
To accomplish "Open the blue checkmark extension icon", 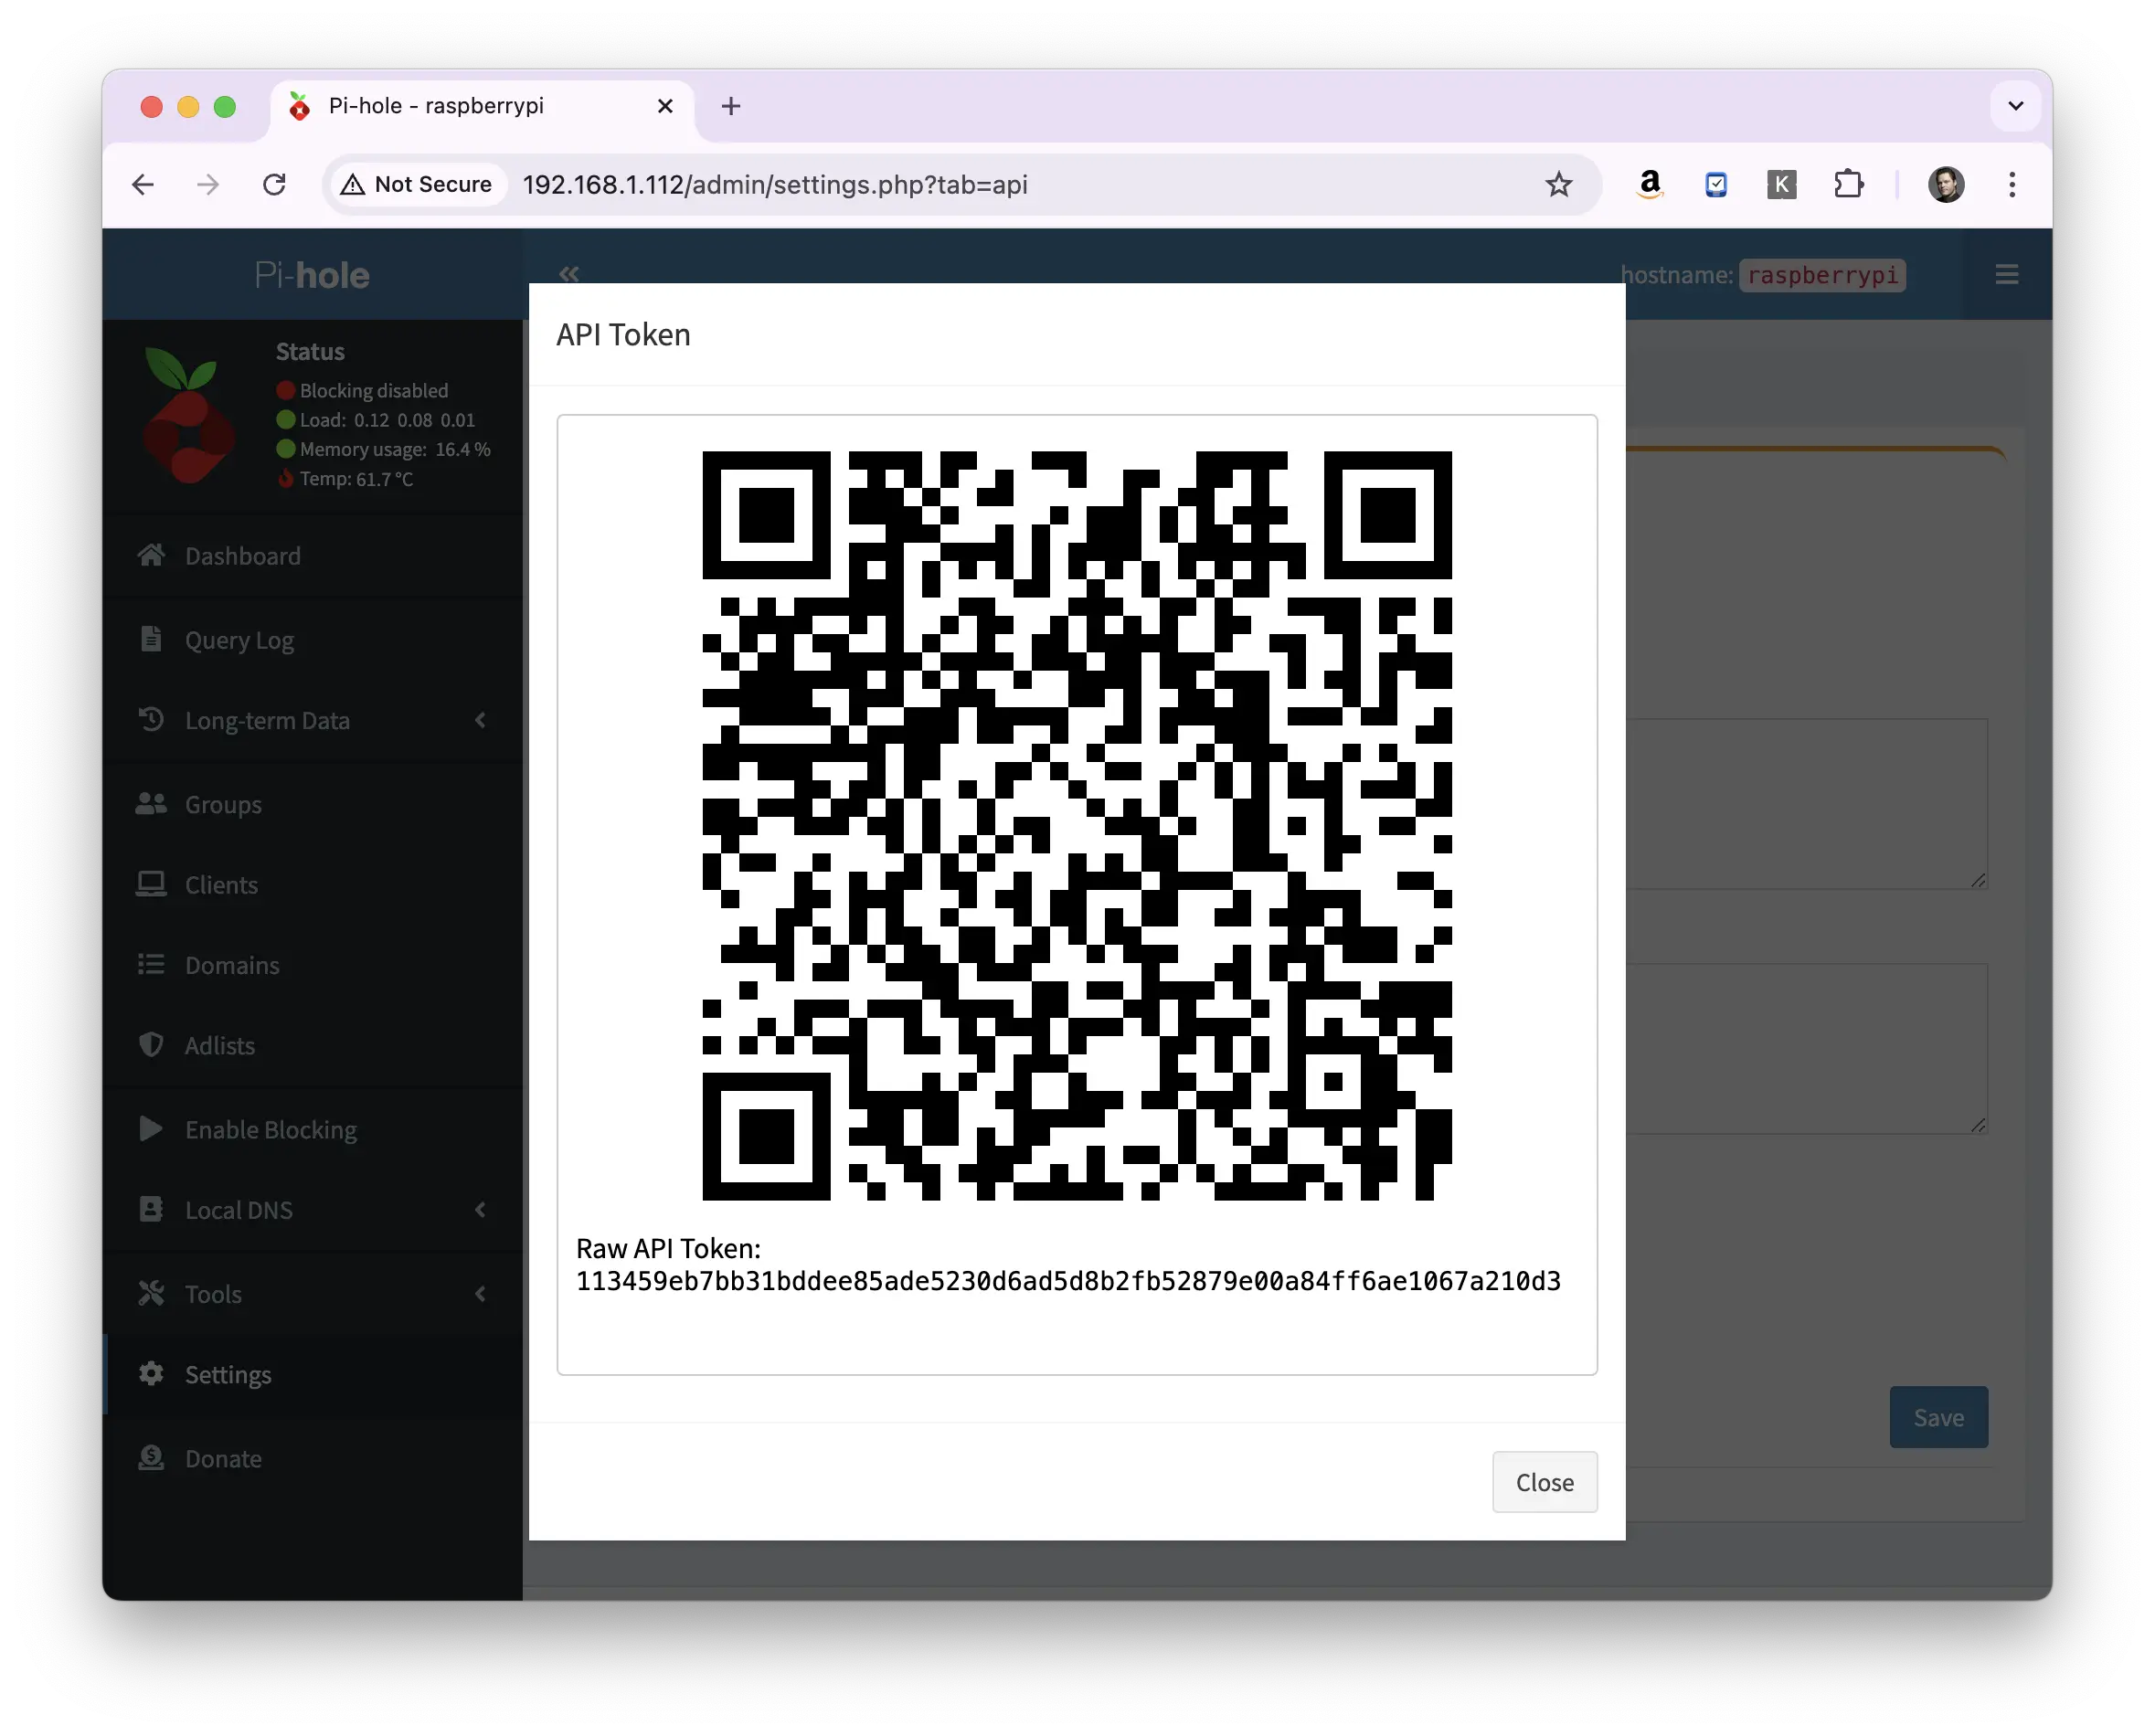I will point(1715,184).
